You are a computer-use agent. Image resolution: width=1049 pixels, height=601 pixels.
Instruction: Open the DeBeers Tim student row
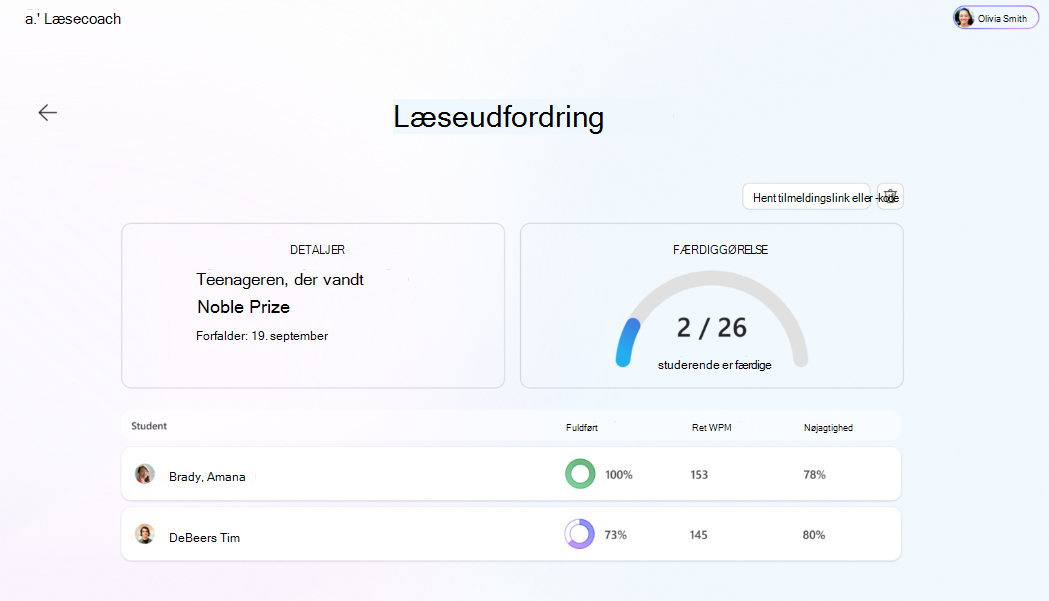coord(511,534)
